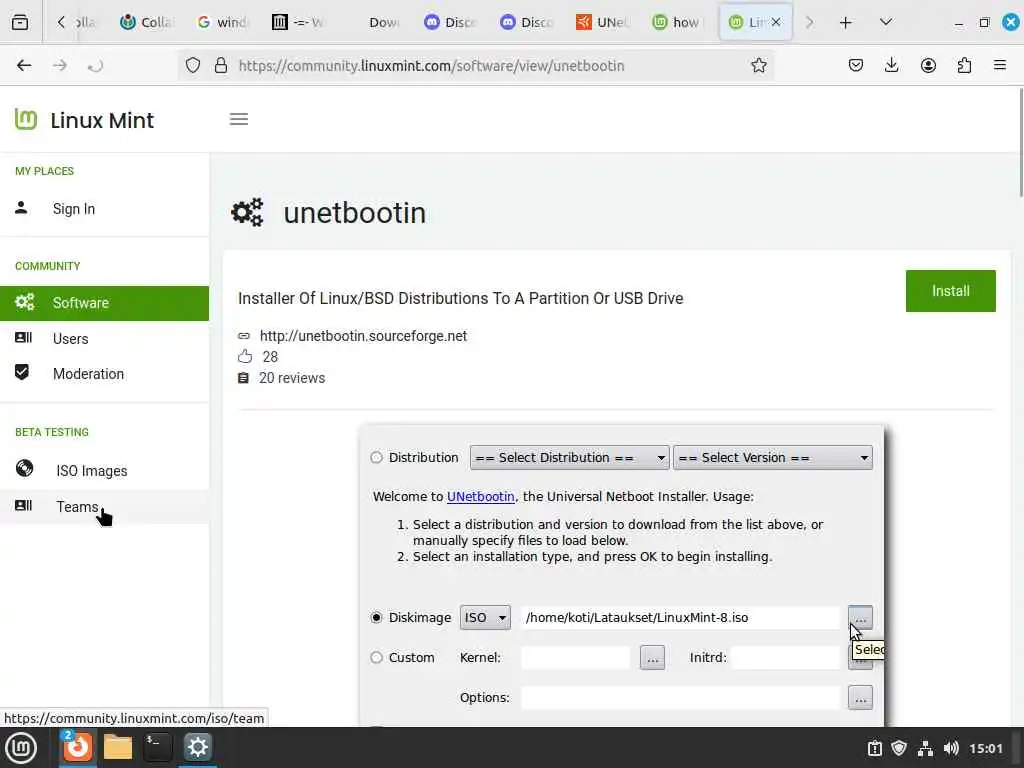Screen dimensions: 1024x768
Task: Stop or reload the page
Action: 95,65
